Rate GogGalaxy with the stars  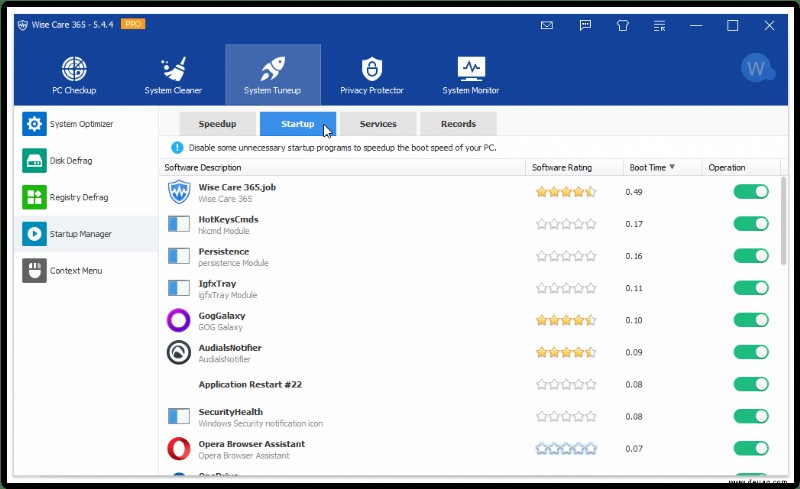[x=566, y=321]
